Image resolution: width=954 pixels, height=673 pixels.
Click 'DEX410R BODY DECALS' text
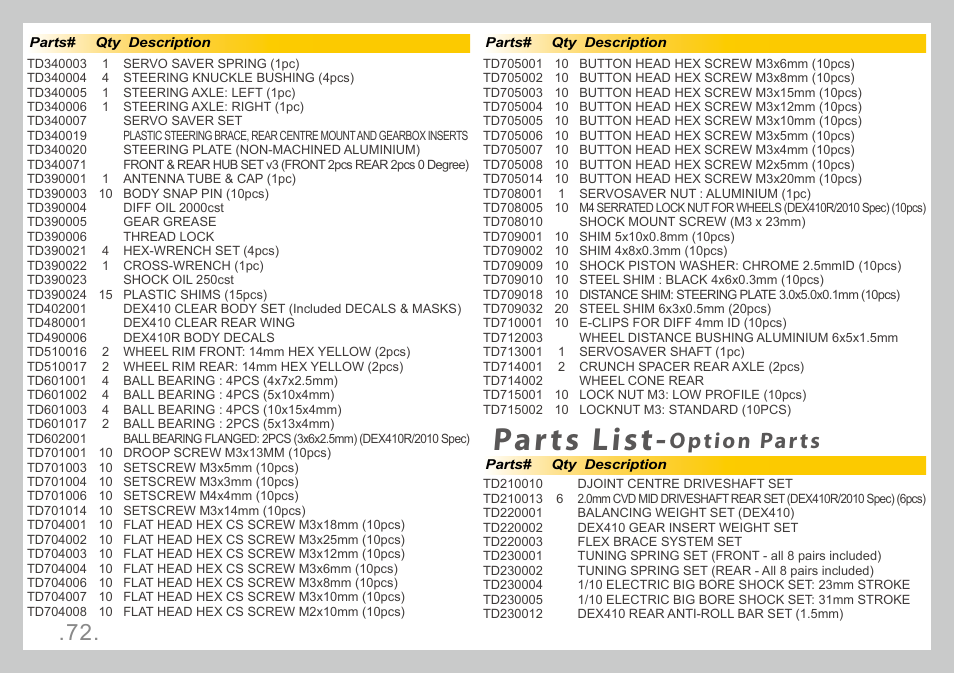tap(199, 338)
